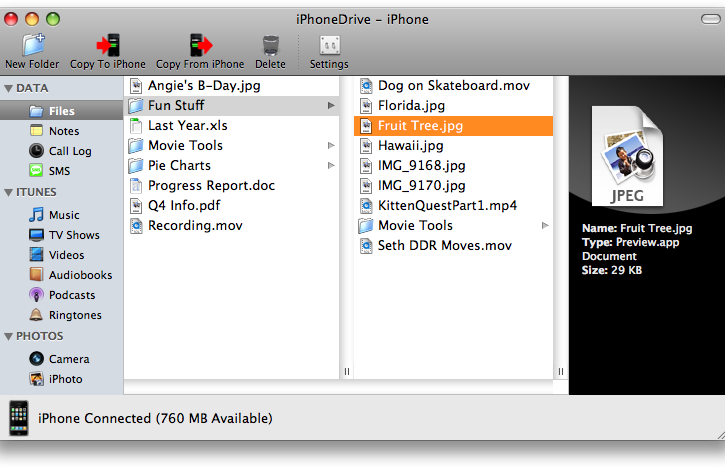Image resolution: width=725 pixels, height=468 pixels.
Task: Select Videos under iTunes
Action: 61,255
